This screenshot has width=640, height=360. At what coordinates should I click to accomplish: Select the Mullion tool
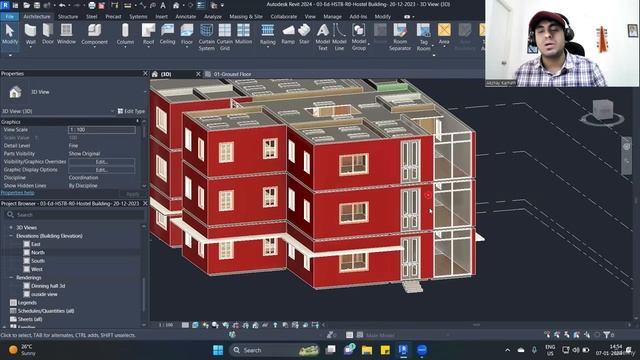tap(243, 34)
